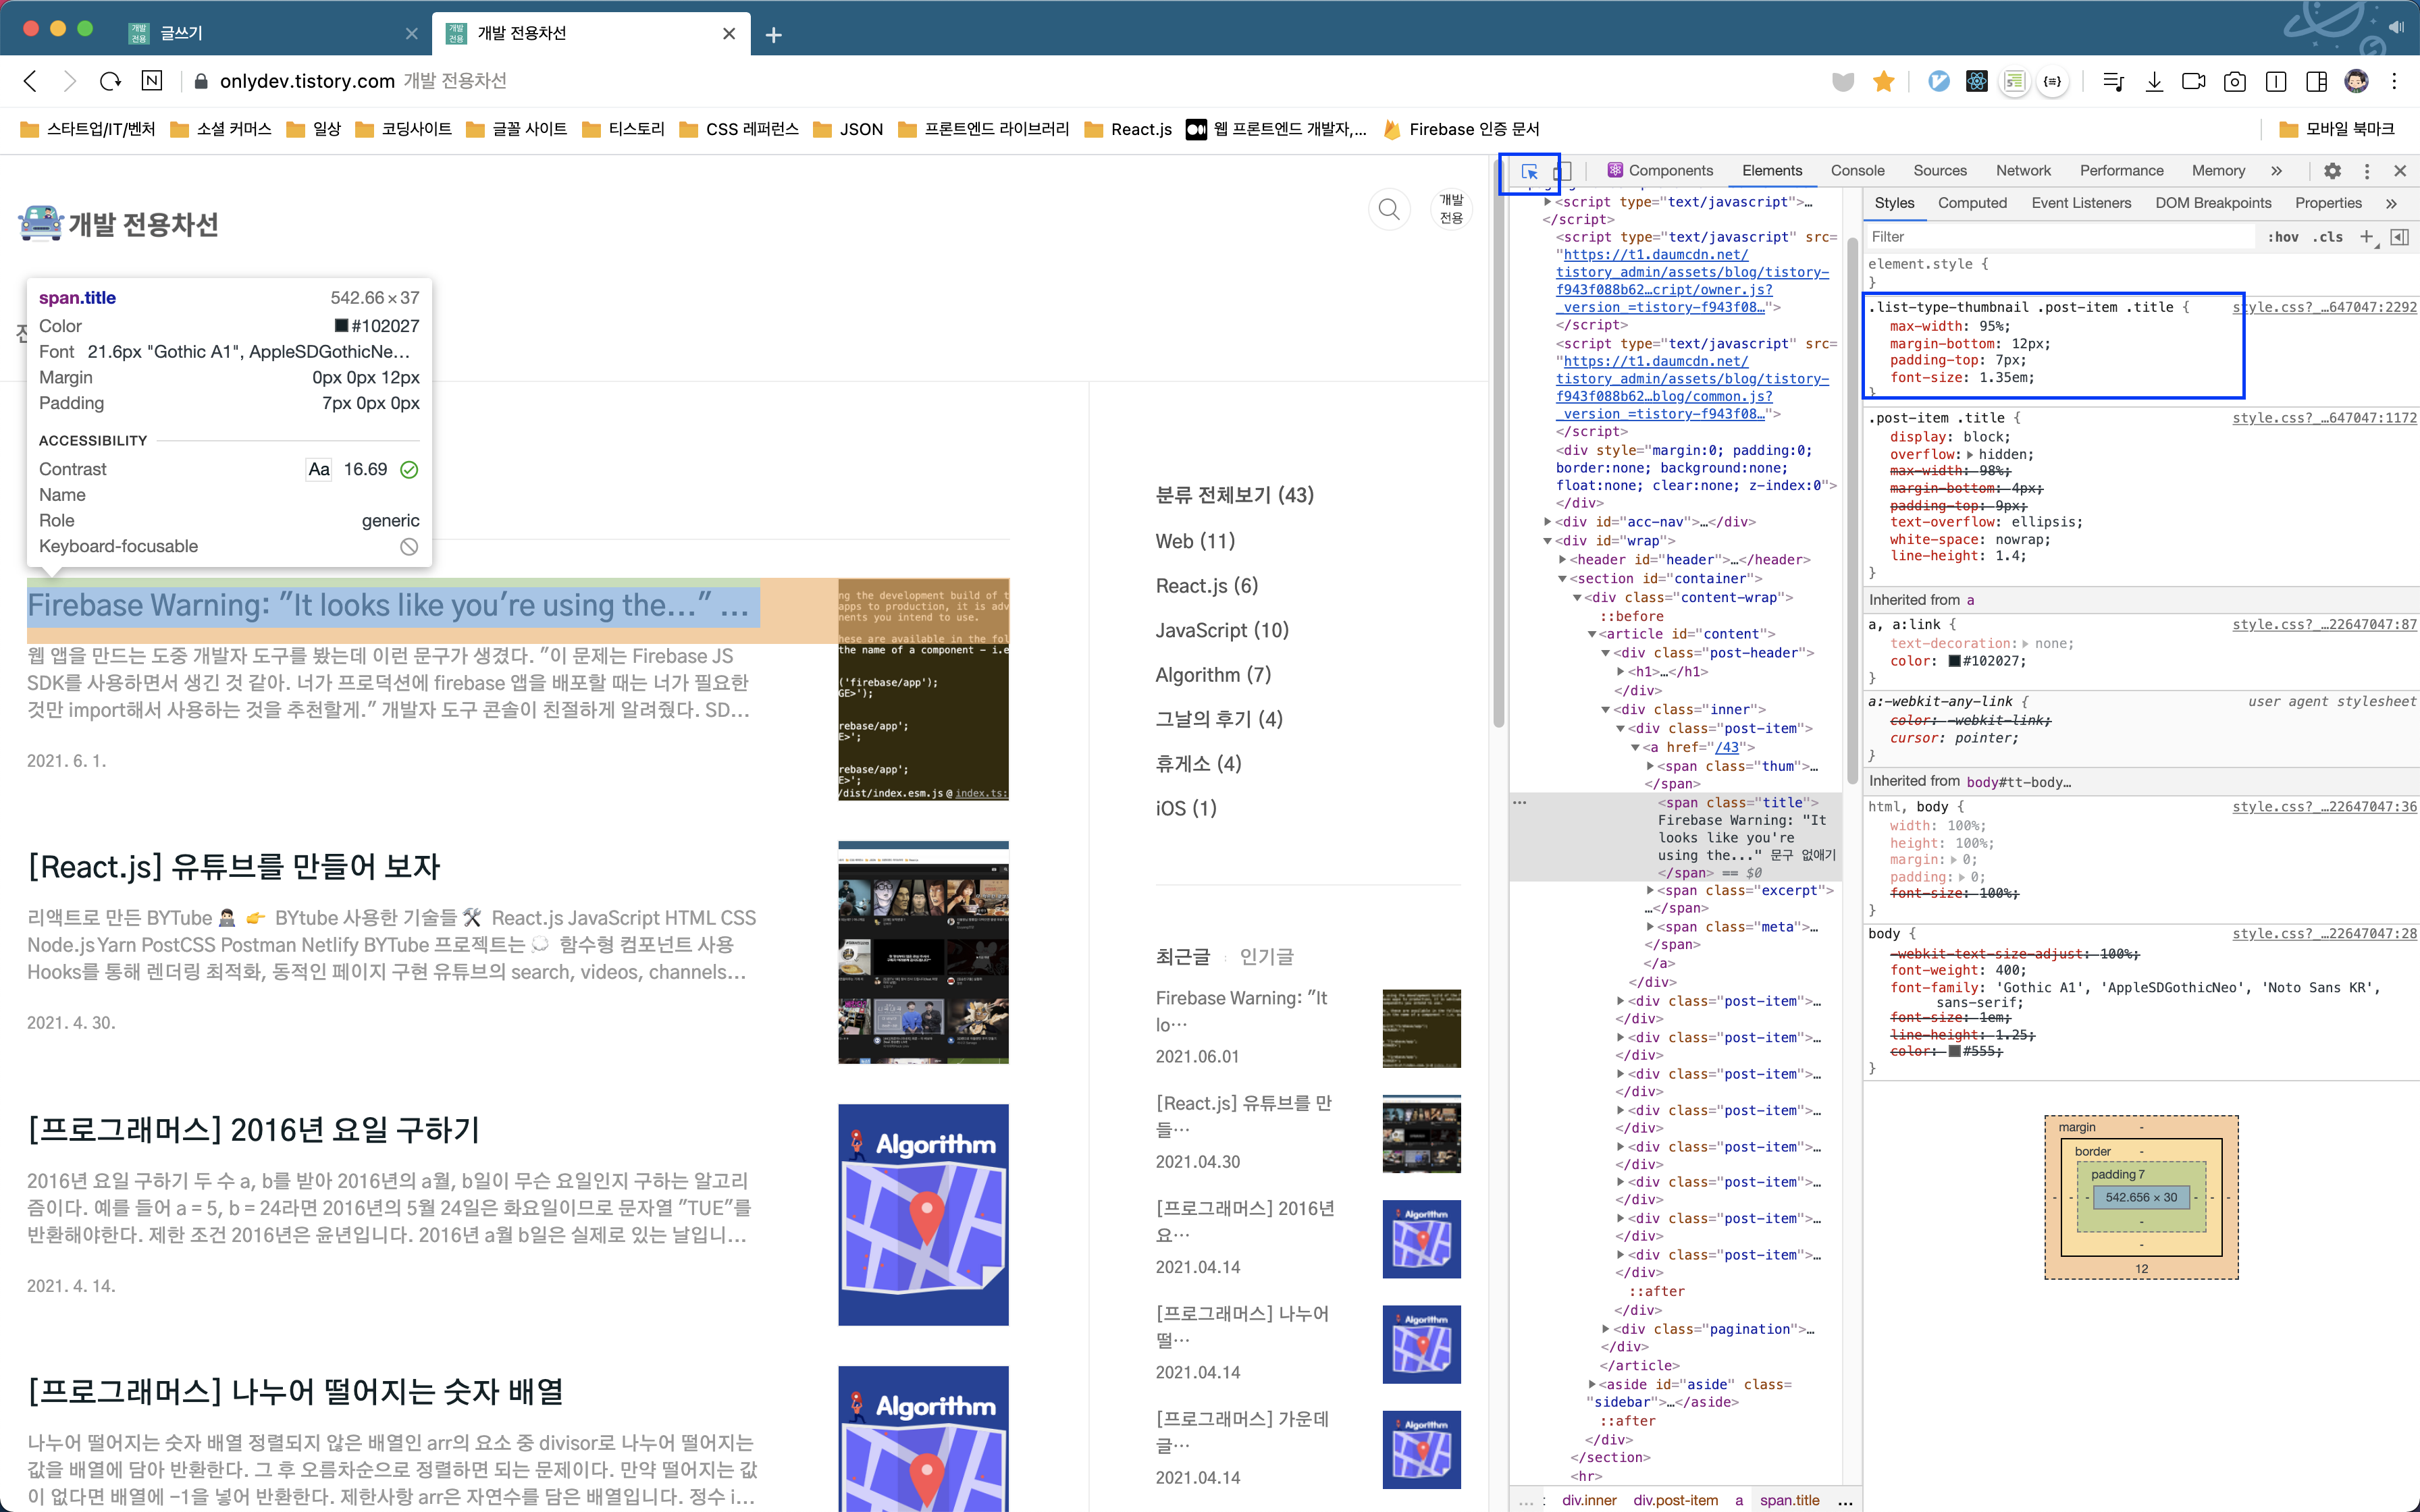
Task: Reload the page
Action: (110, 81)
